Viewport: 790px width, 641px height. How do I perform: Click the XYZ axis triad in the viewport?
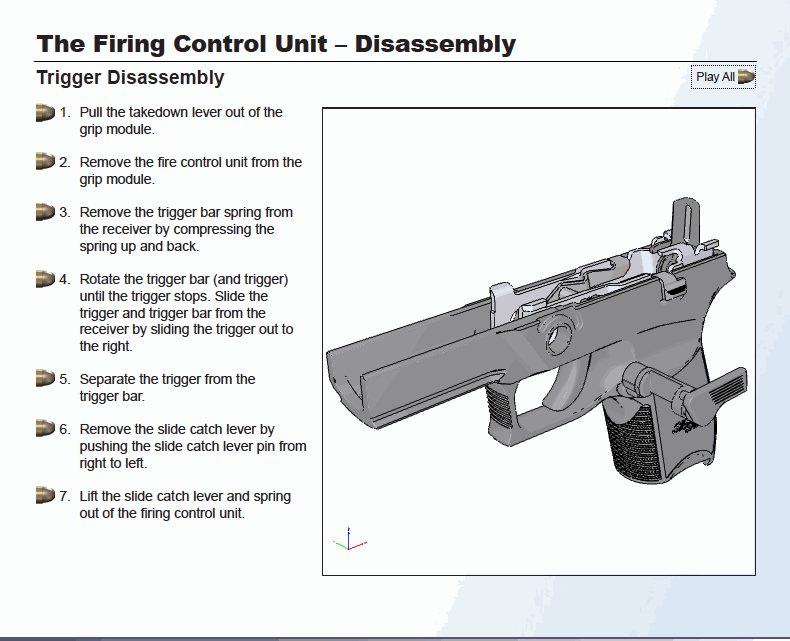[x=348, y=540]
